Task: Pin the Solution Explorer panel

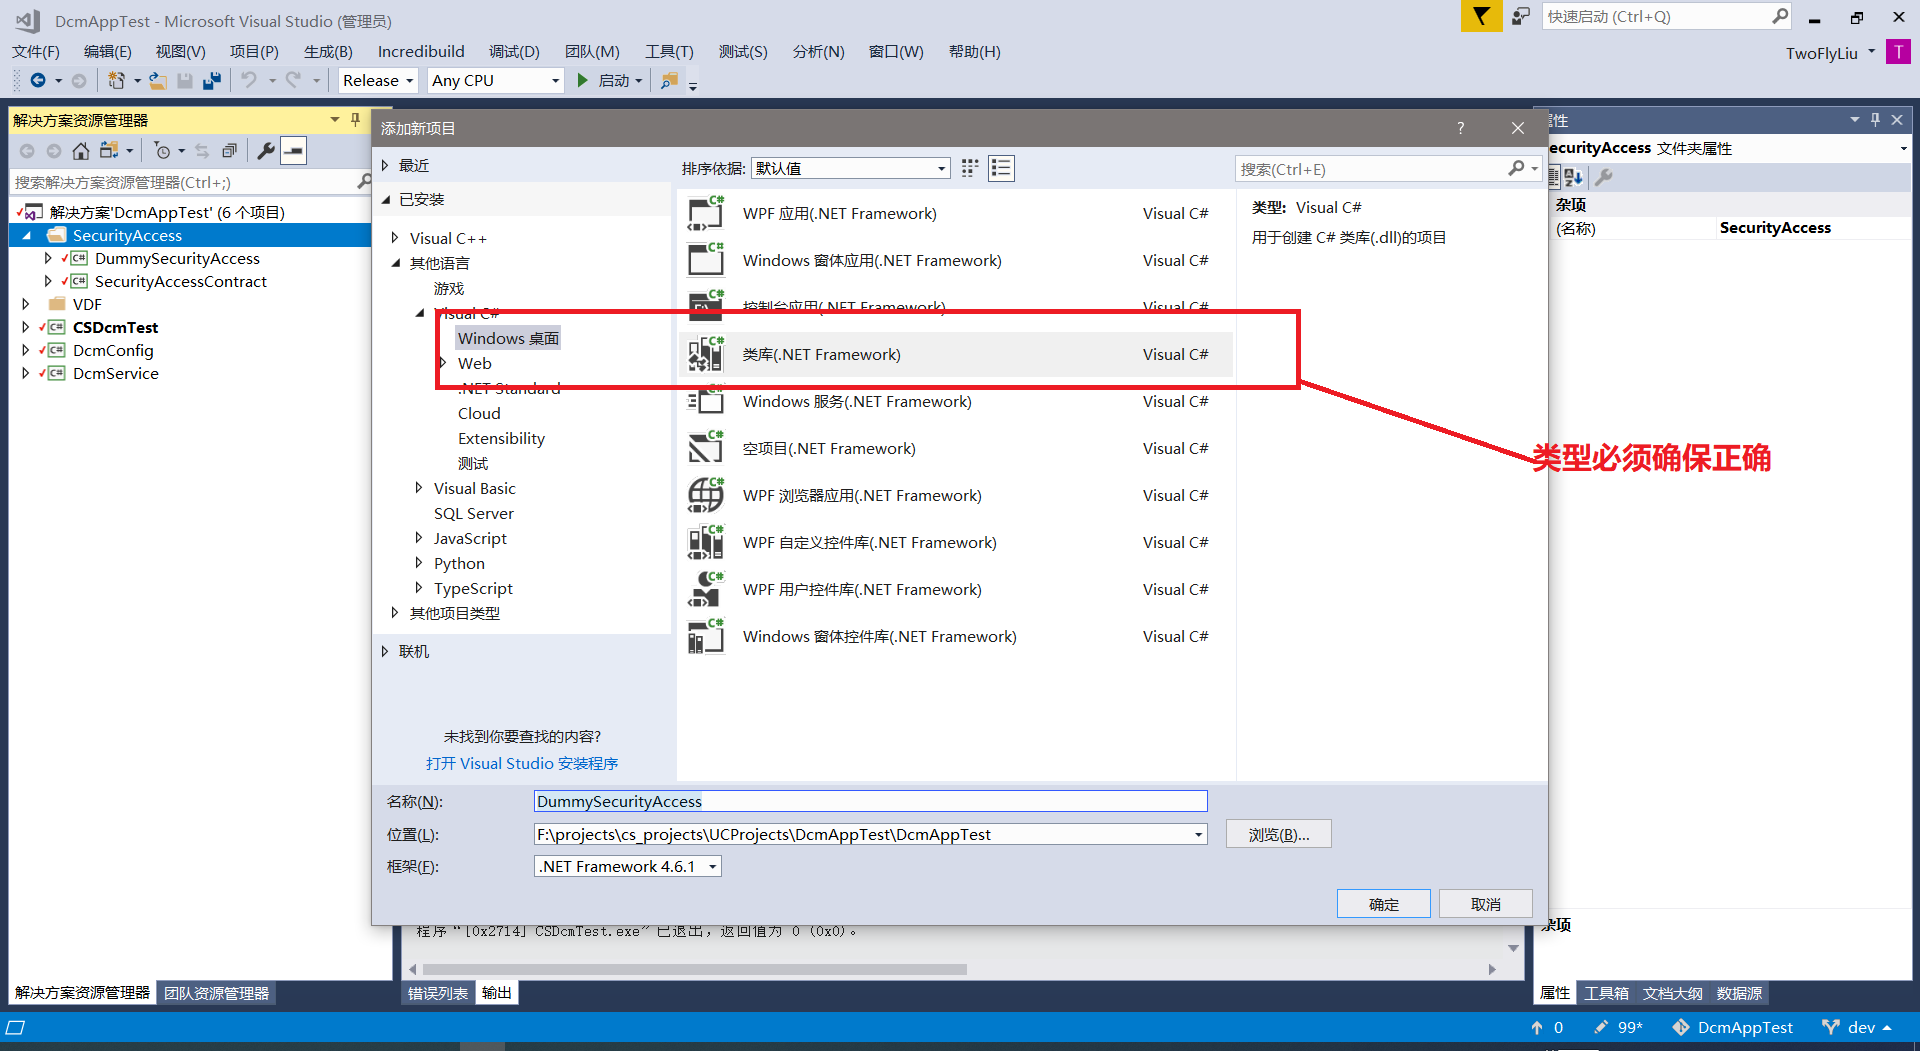Action: pos(355,120)
